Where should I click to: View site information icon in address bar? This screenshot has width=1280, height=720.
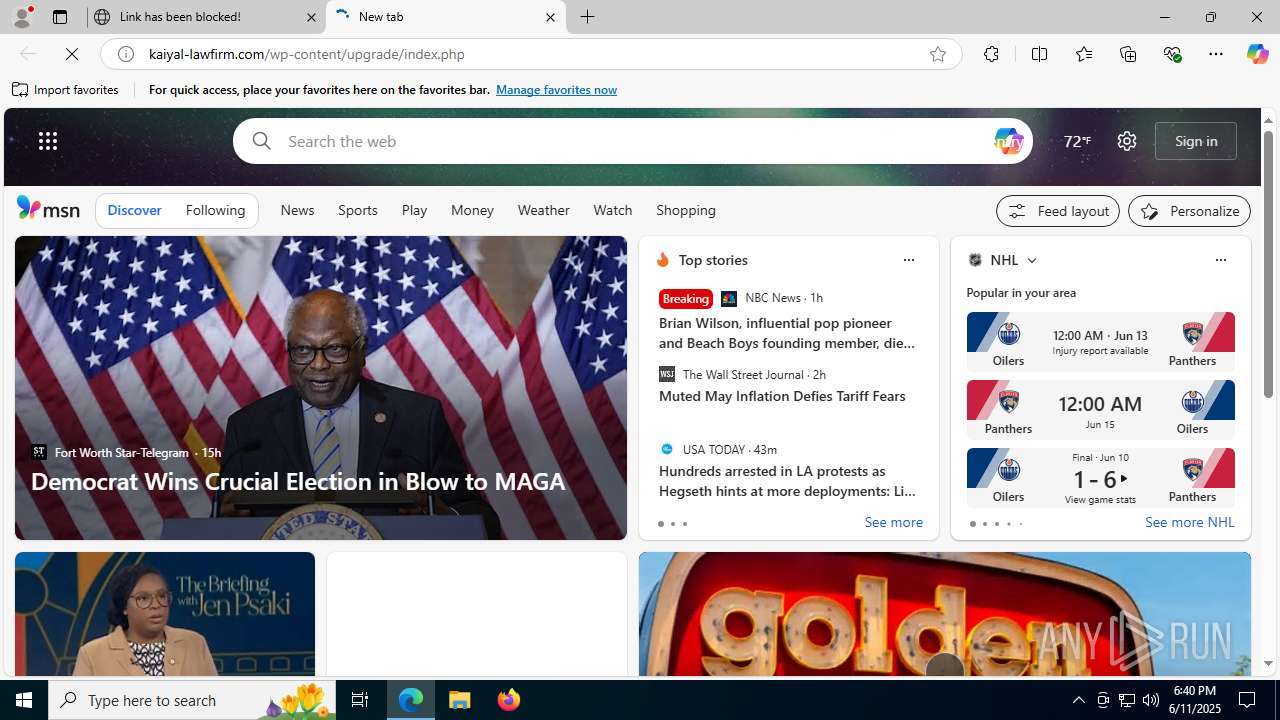pos(126,54)
